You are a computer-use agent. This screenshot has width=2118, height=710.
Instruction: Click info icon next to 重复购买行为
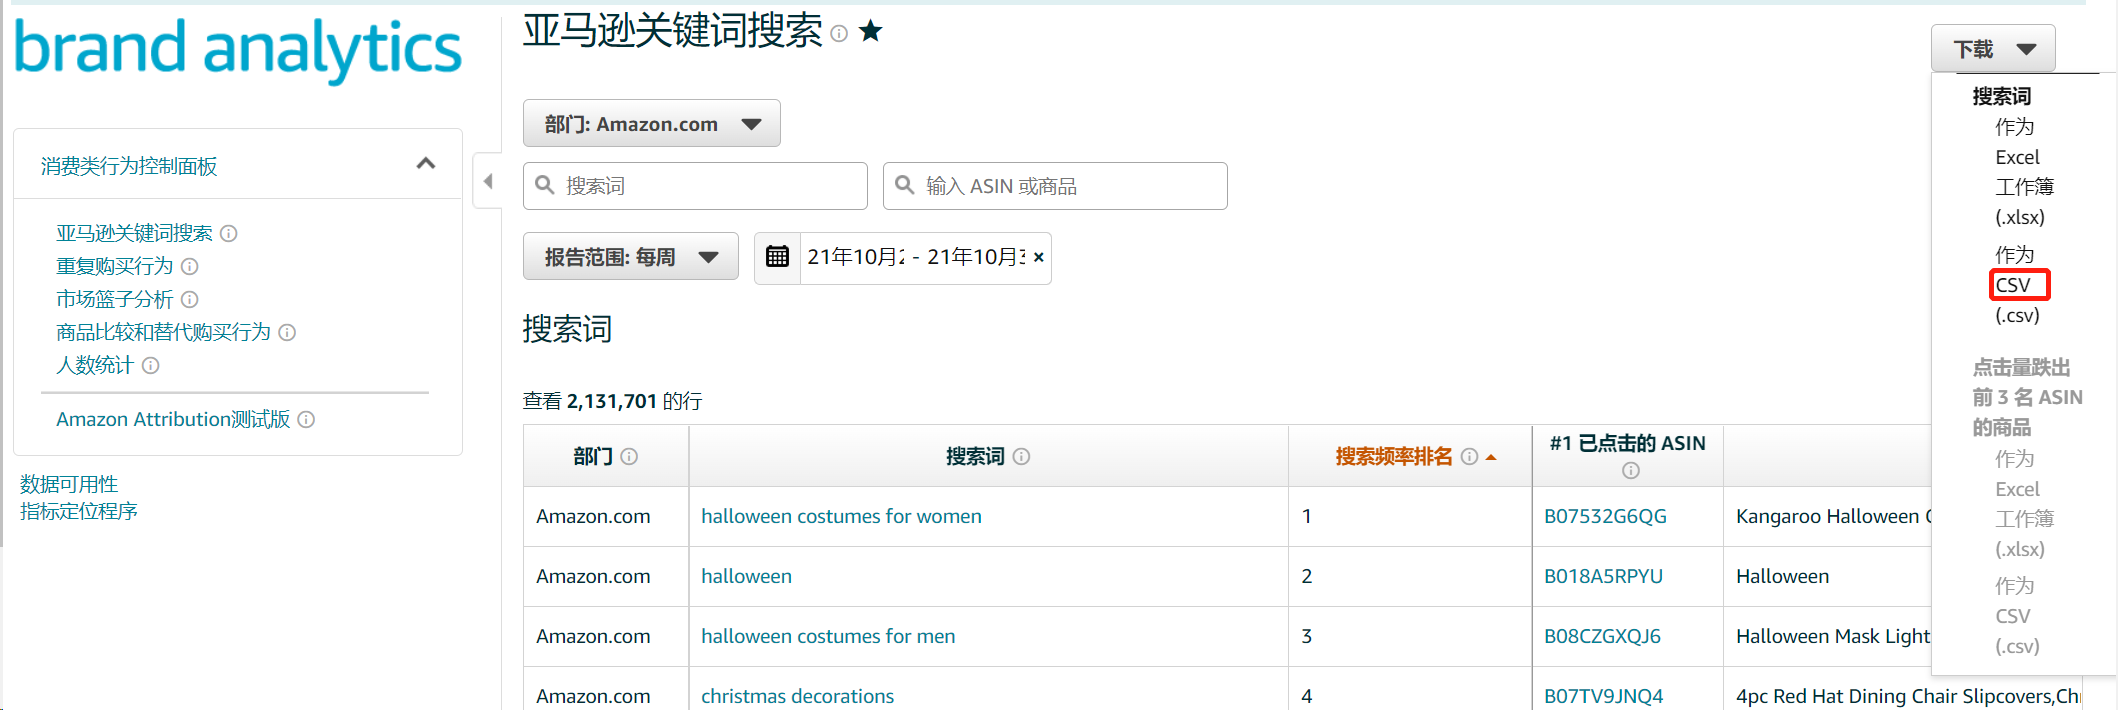[x=189, y=266]
